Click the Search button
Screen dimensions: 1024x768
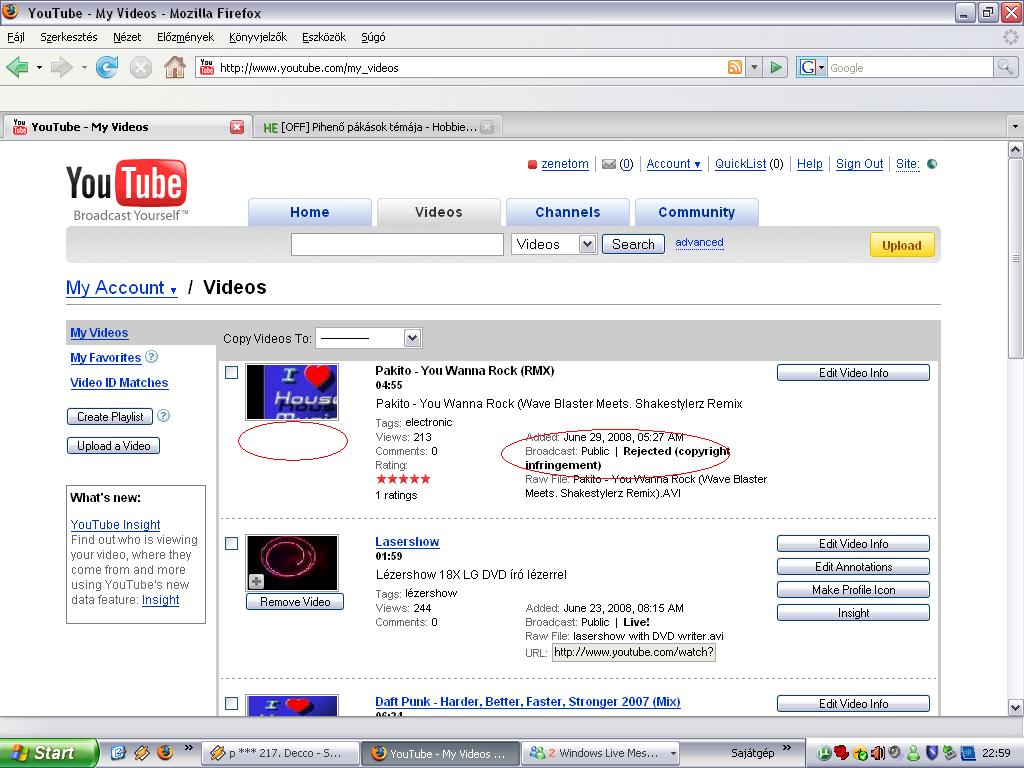(633, 244)
